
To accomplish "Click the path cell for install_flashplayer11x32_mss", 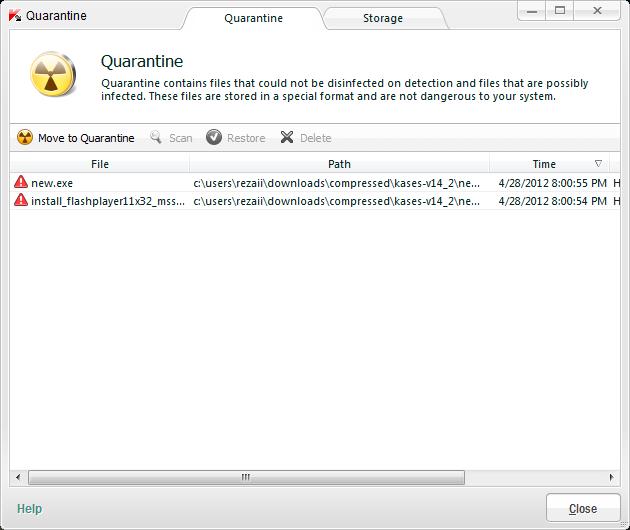I will pyautogui.click(x=337, y=201).
